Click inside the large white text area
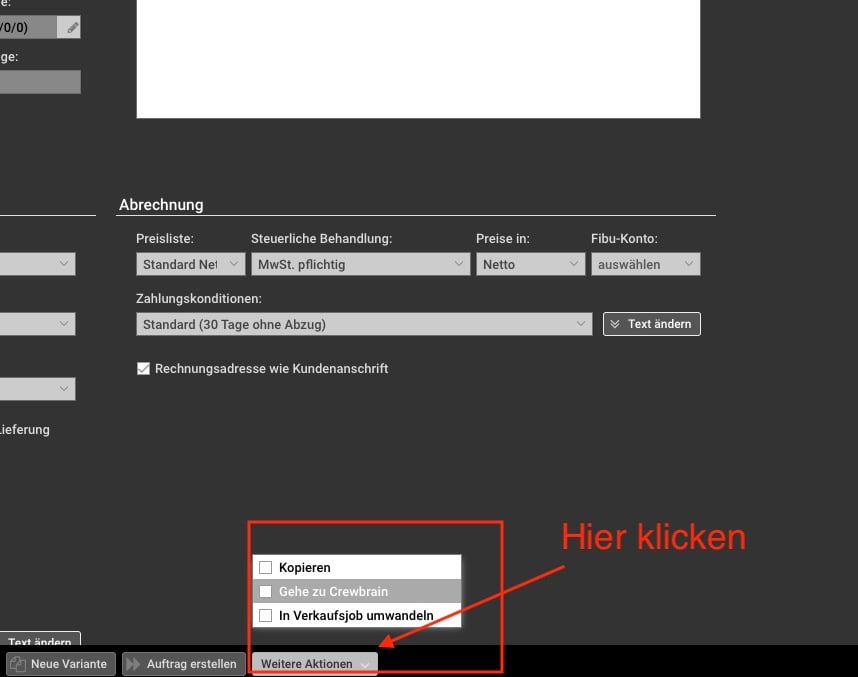 418,58
